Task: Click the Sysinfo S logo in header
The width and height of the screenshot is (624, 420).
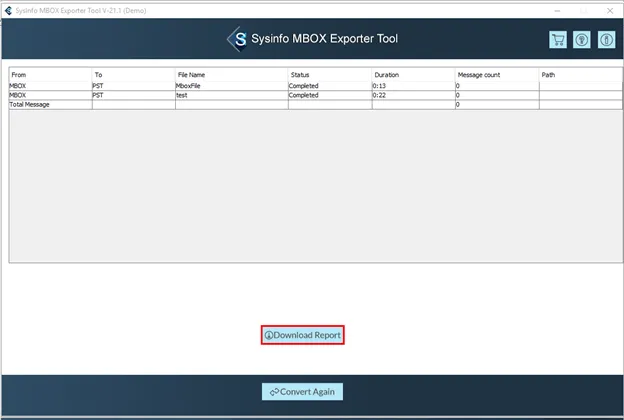Action: point(237,39)
